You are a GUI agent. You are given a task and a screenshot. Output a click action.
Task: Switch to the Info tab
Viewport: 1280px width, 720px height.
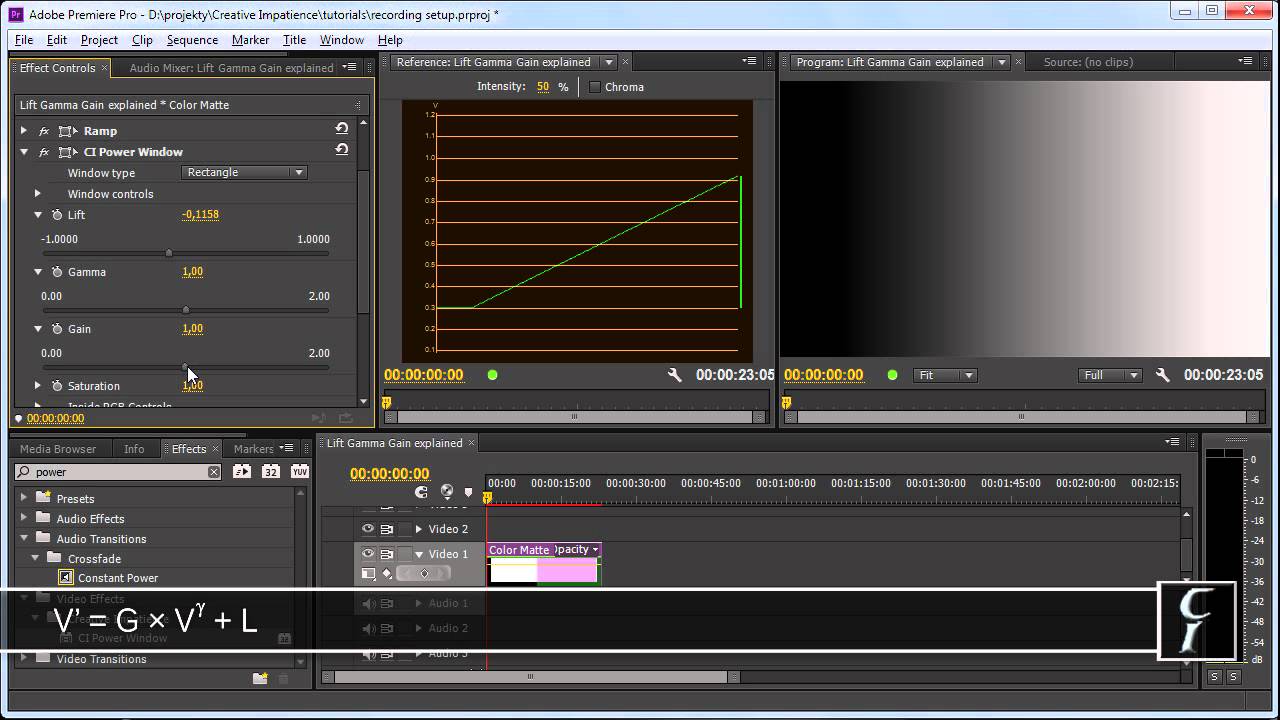click(x=134, y=449)
